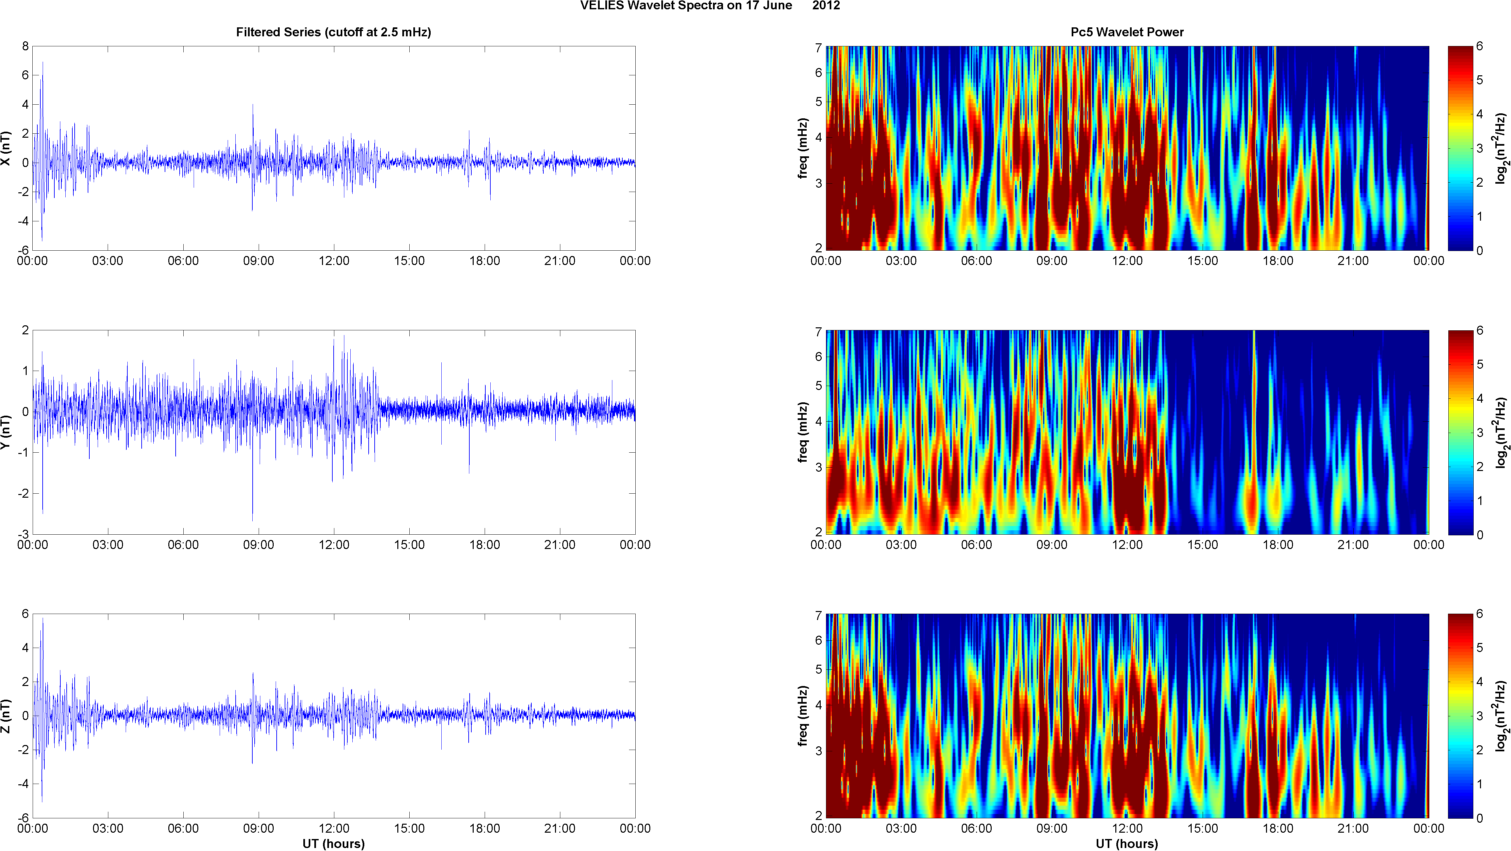
Task: Click 'freq (mHz)' label of bottom spectrogram
Action: point(802,716)
